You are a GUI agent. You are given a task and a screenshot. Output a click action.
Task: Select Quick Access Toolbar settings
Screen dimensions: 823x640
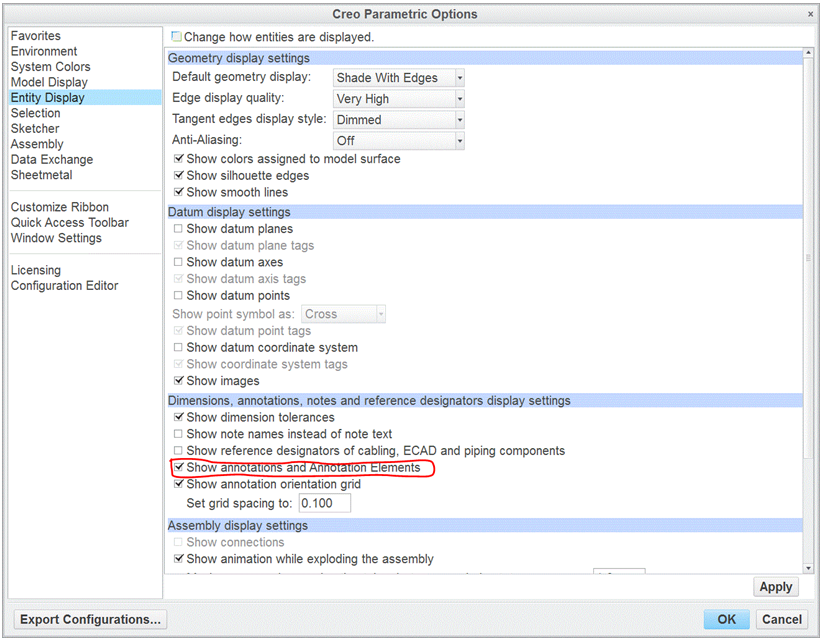69,223
